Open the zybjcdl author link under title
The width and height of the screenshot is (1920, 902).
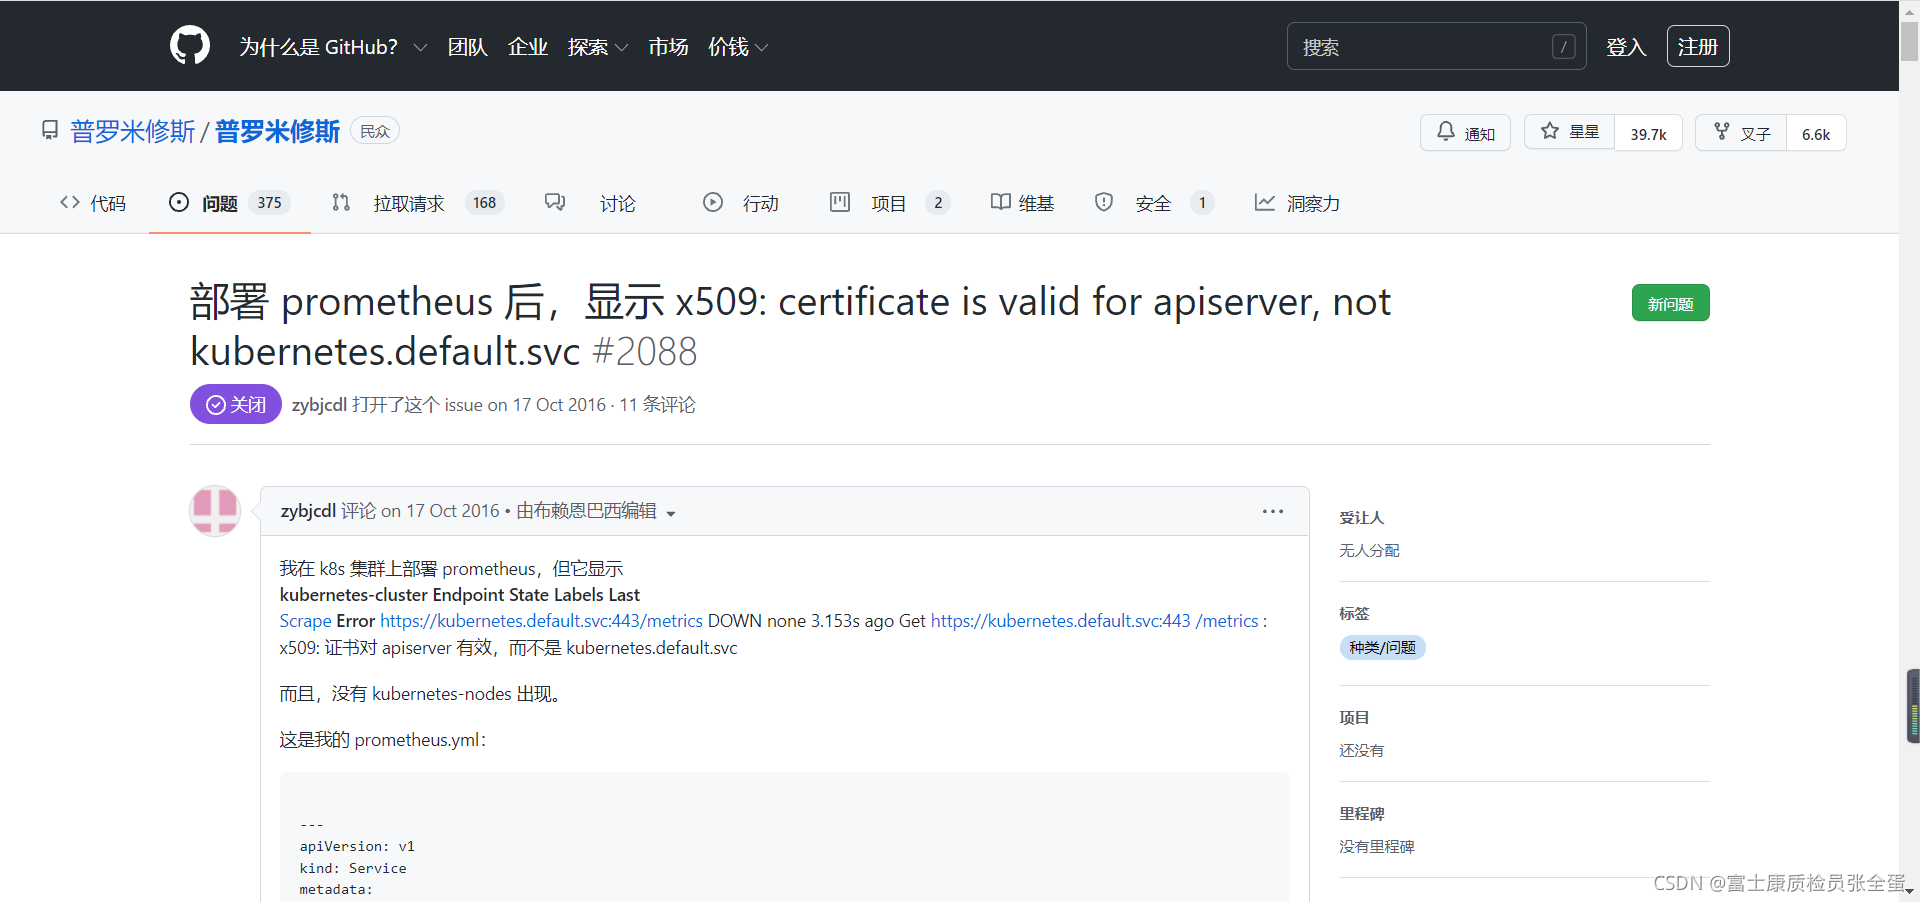coord(319,405)
